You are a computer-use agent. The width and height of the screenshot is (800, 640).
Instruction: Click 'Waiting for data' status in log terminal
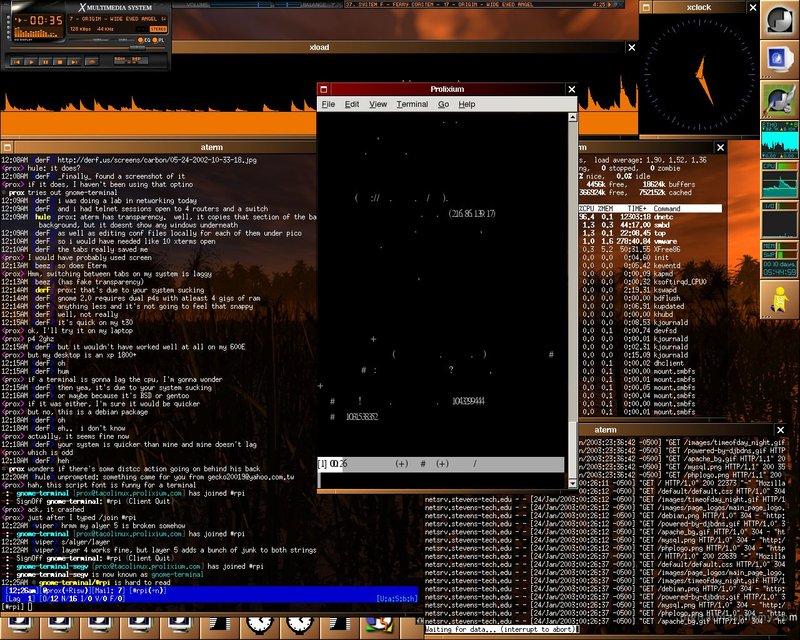point(501,630)
